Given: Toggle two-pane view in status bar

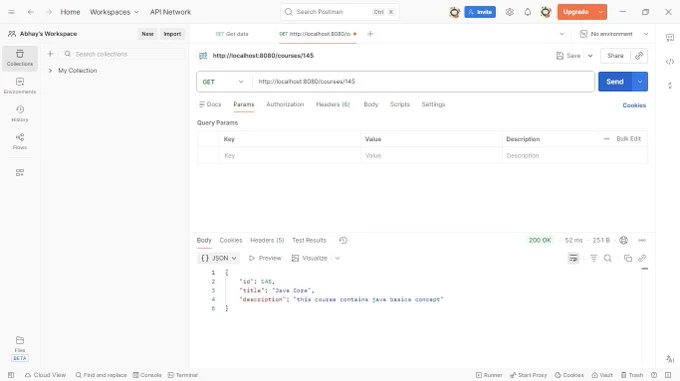Looking at the screenshot, I should [668, 375].
